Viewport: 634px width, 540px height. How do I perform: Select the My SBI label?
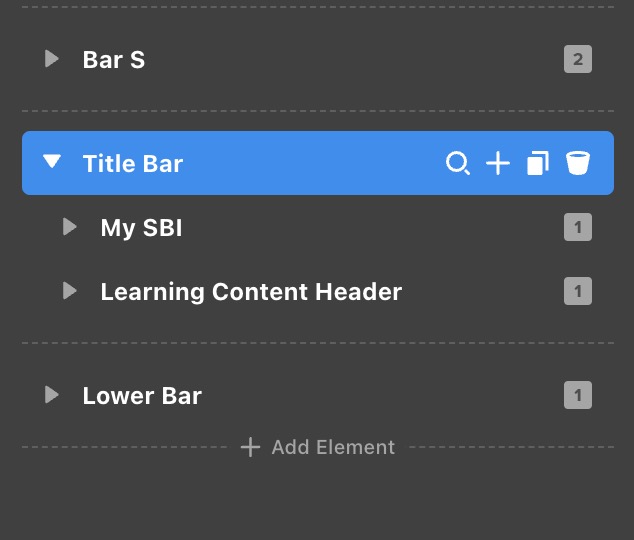tap(141, 228)
